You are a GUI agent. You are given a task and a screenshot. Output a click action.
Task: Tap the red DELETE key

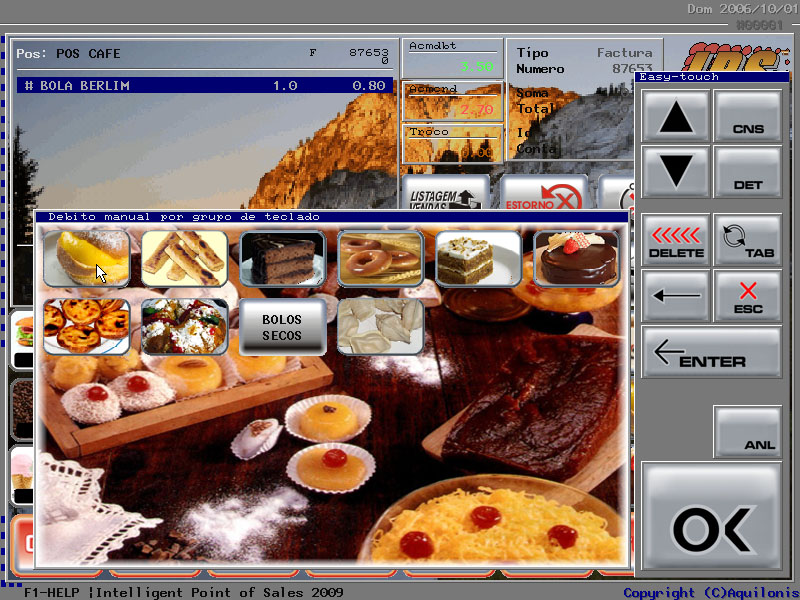pyautogui.click(x=676, y=242)
